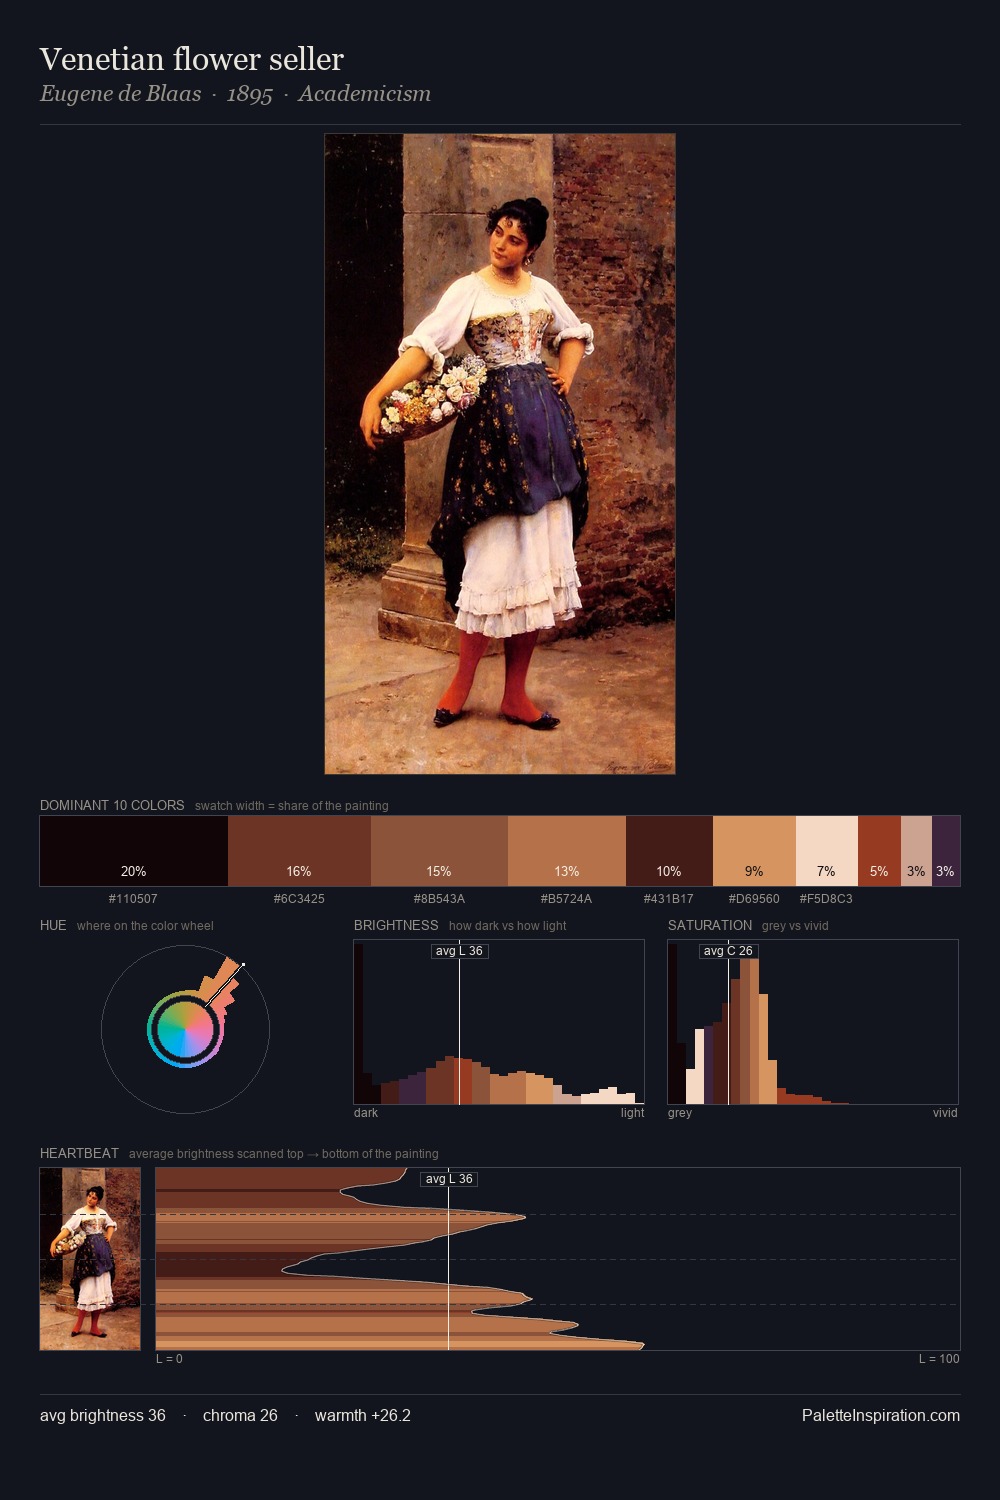This screenshot has width=1000, height=1500.
Task: Click the hue color wheel chart
Action: point(185,1029)
